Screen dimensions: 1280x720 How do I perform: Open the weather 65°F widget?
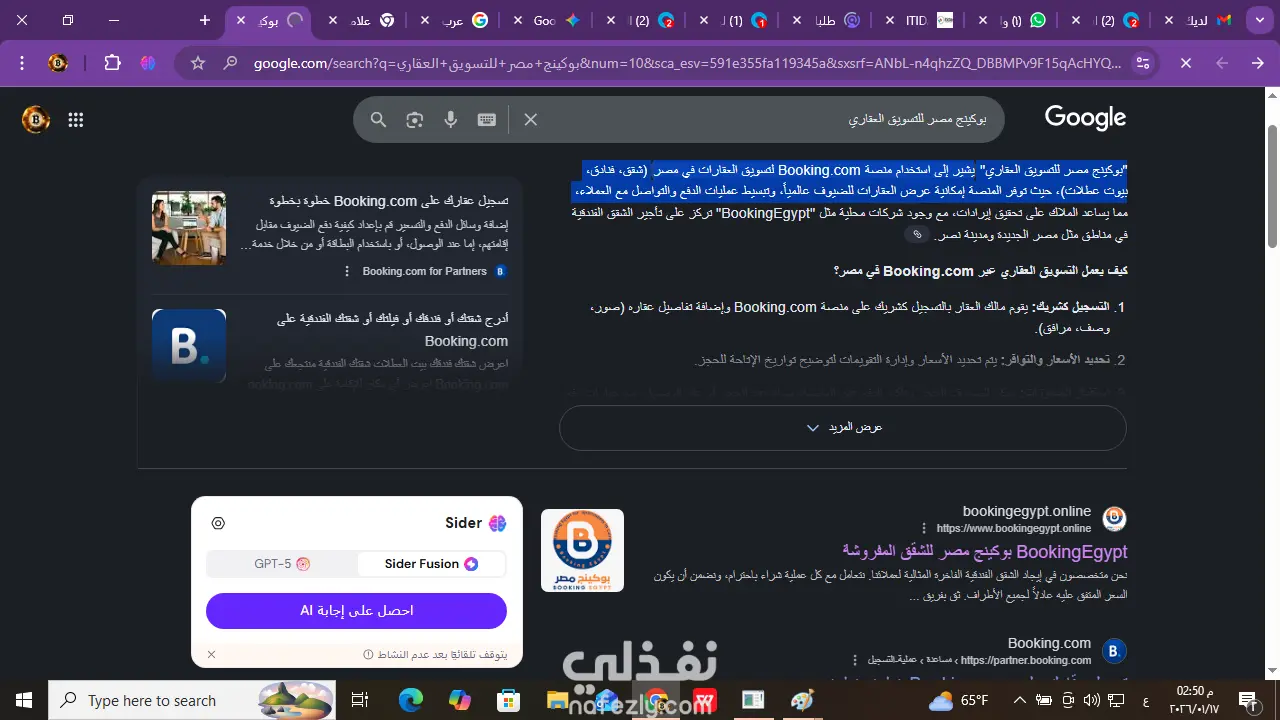(959, 700)
